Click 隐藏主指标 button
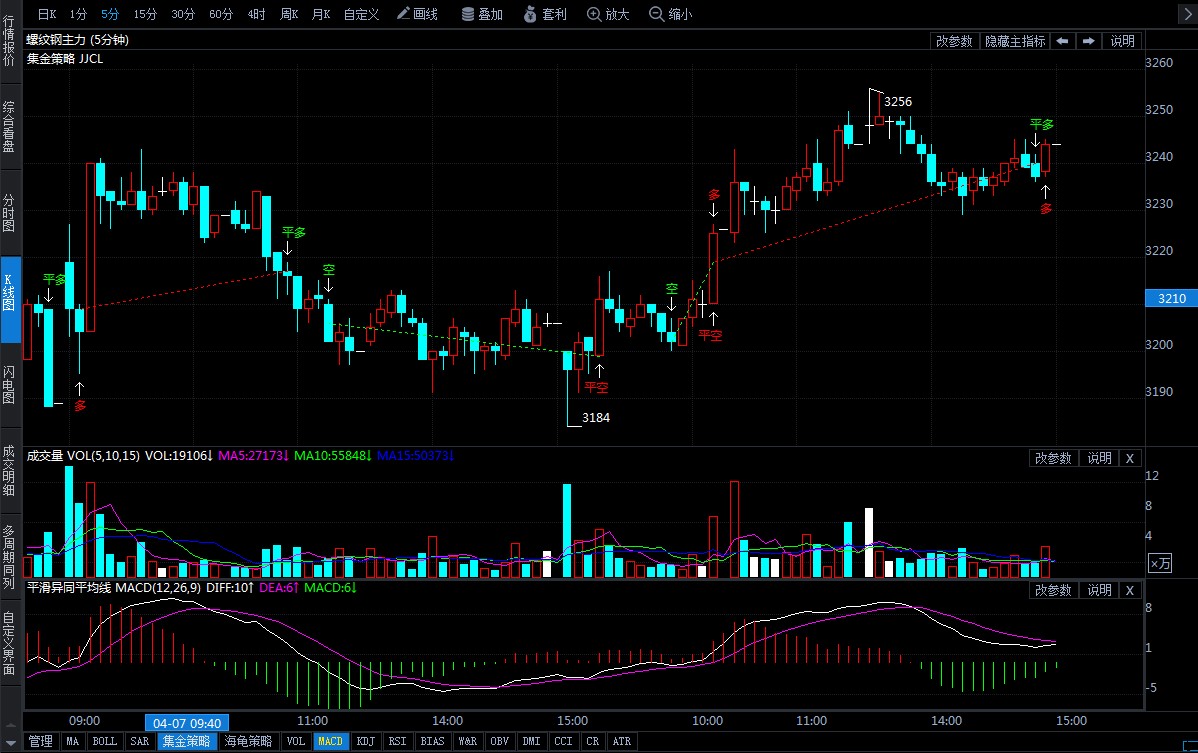 coord(1015,41)
